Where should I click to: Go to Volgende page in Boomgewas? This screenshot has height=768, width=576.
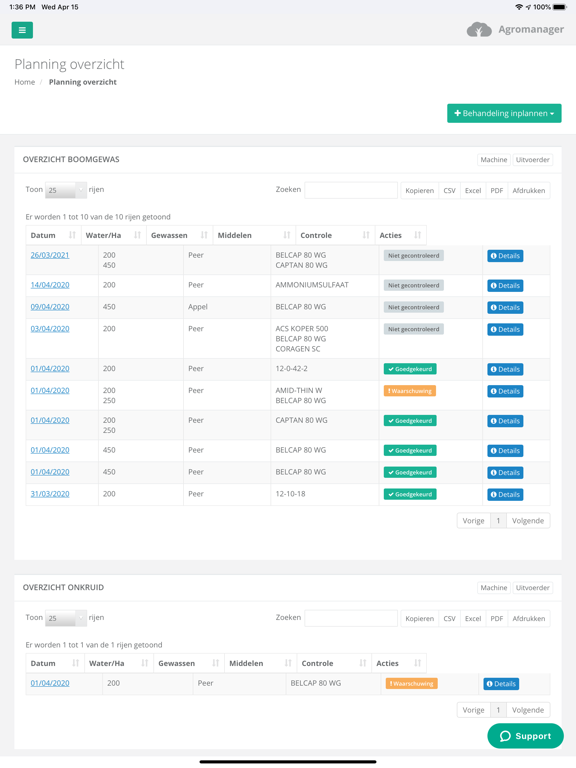(528, 521)
